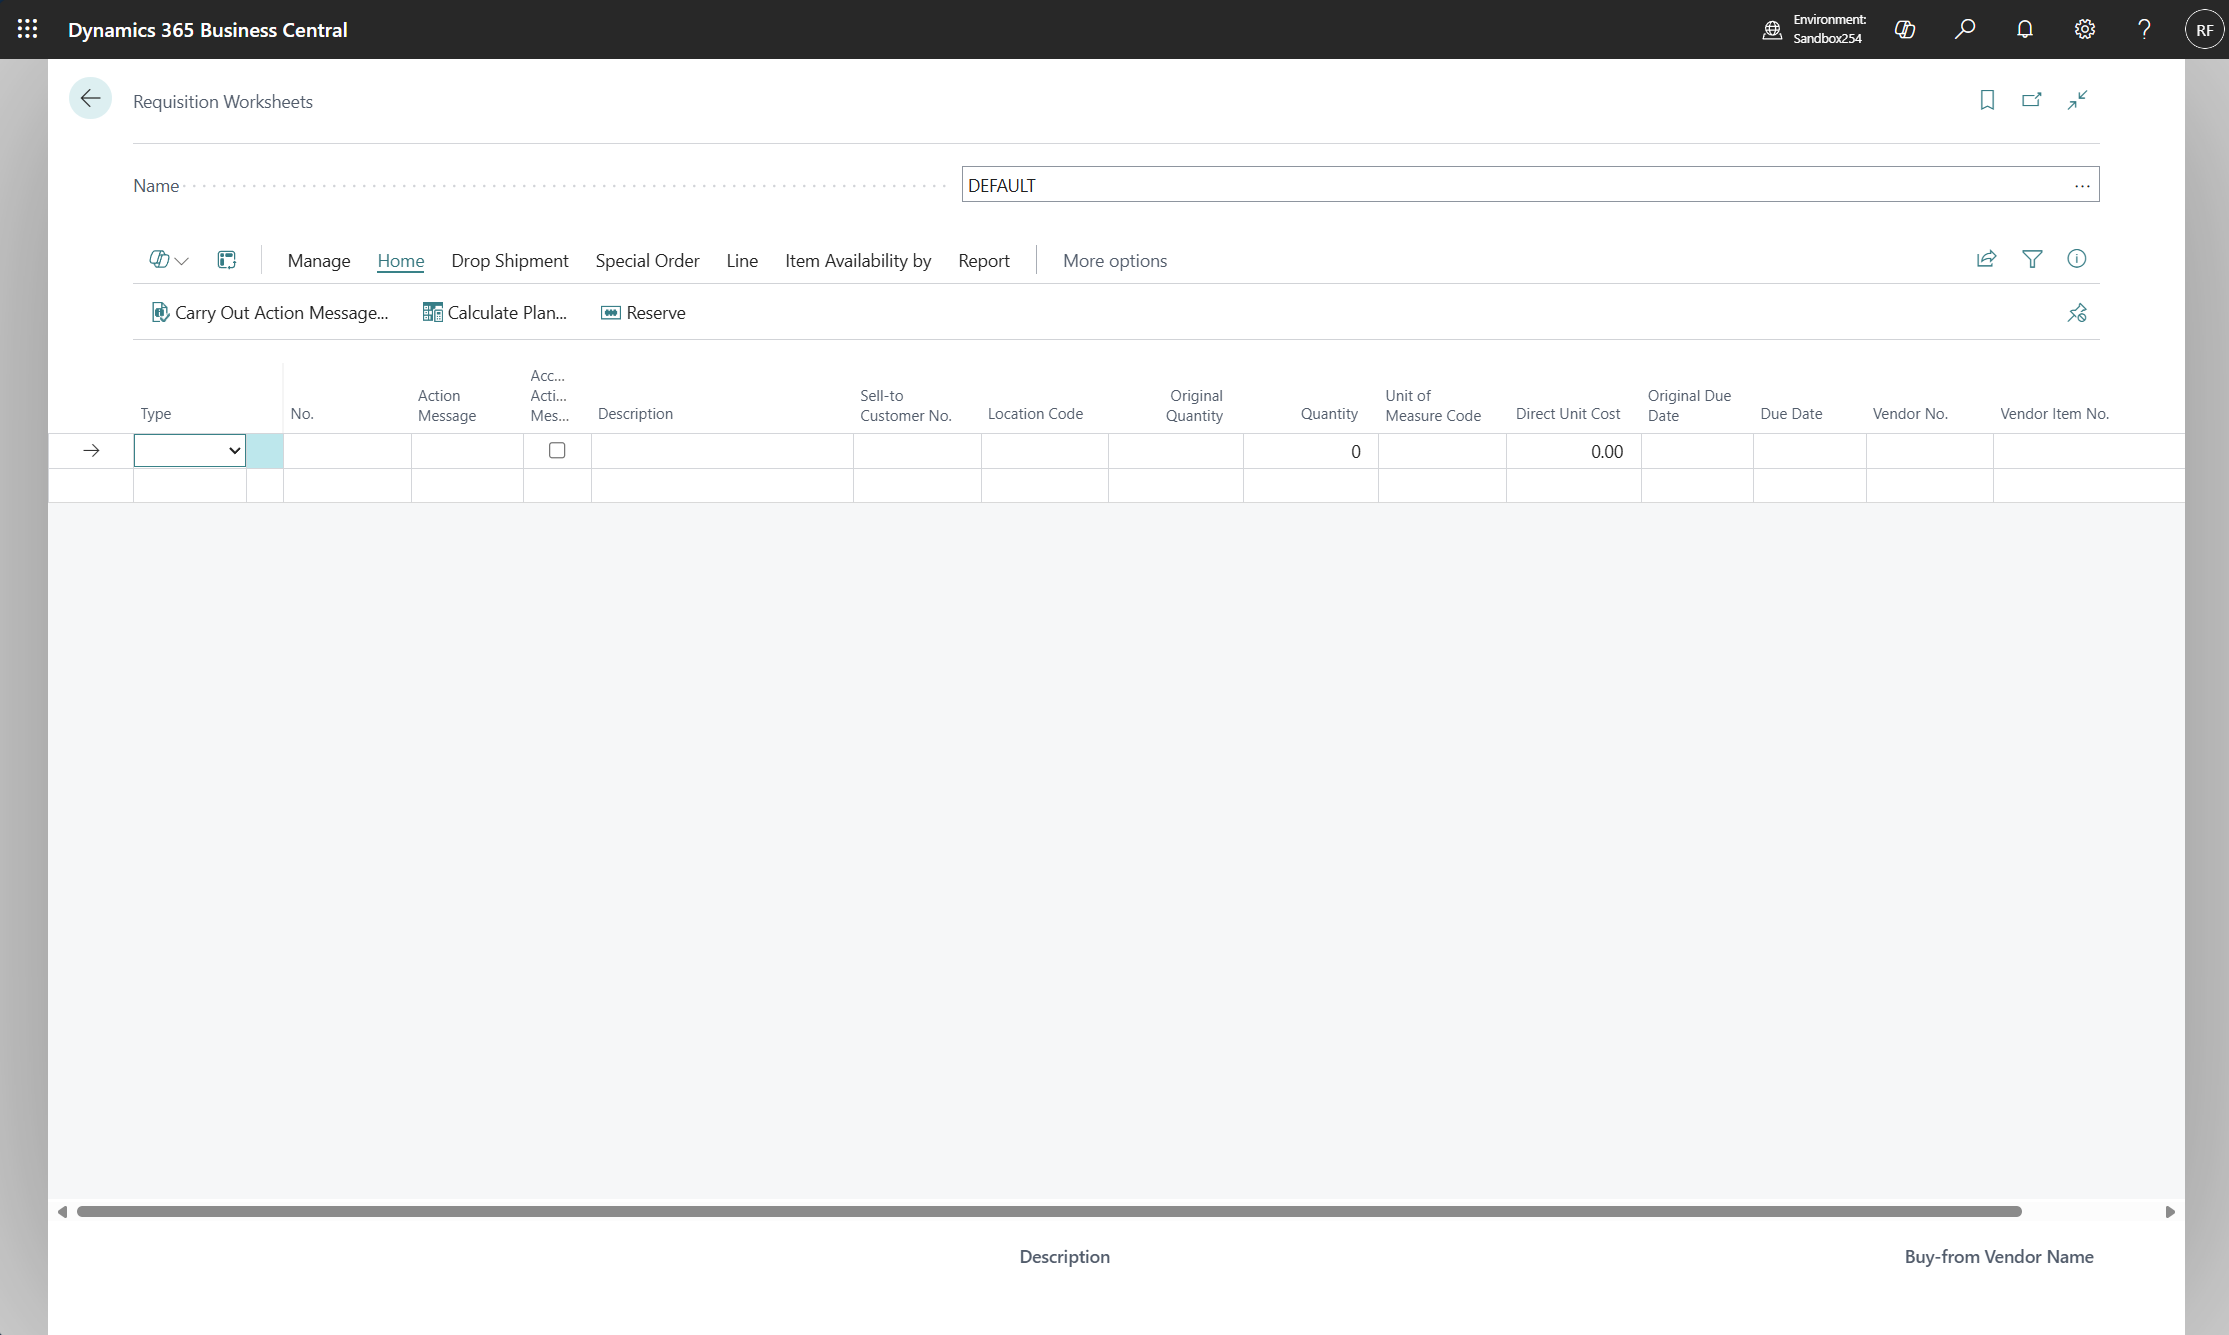The image size is (2229, 1335).
Task: Switch to the Manage tab
Action: coord(318,260)
